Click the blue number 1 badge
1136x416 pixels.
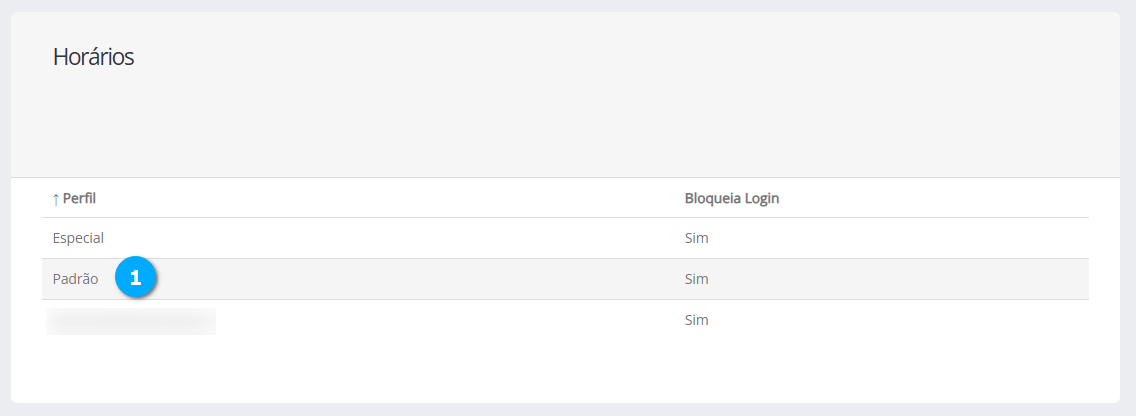[136, 279]
